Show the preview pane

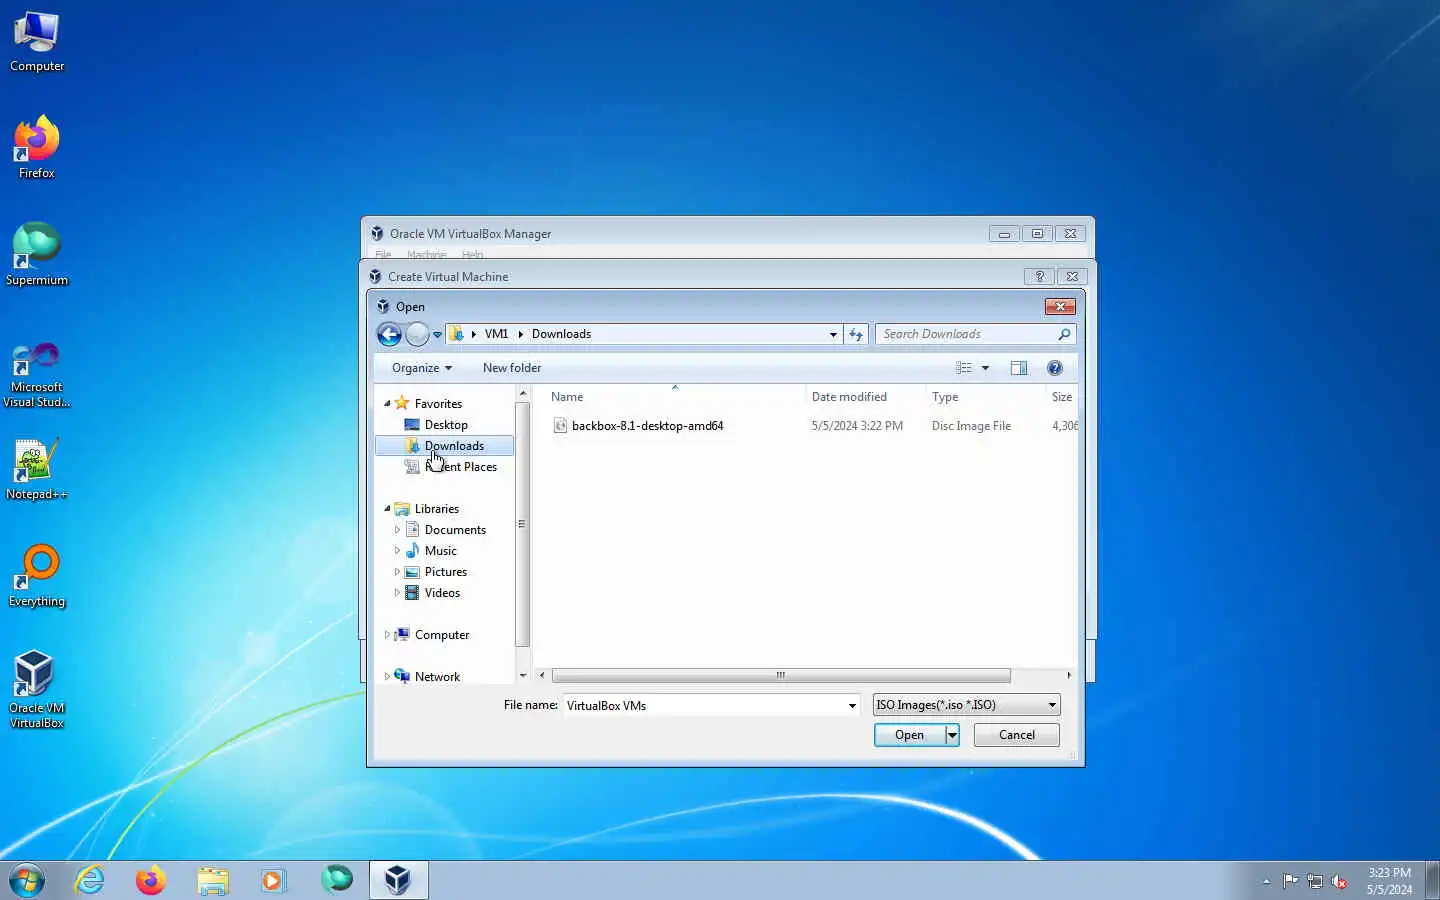point(1018,368)
